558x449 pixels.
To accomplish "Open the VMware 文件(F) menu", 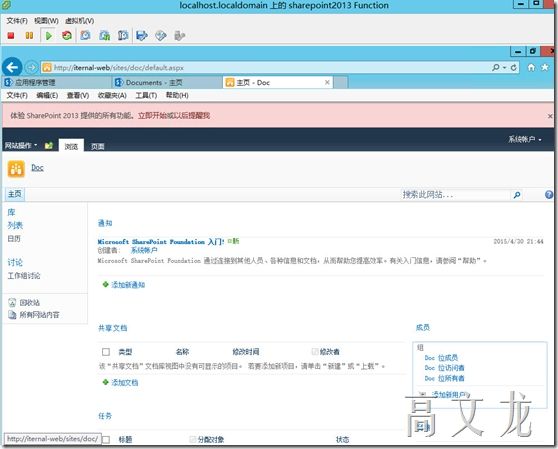I will coord(17,21).
